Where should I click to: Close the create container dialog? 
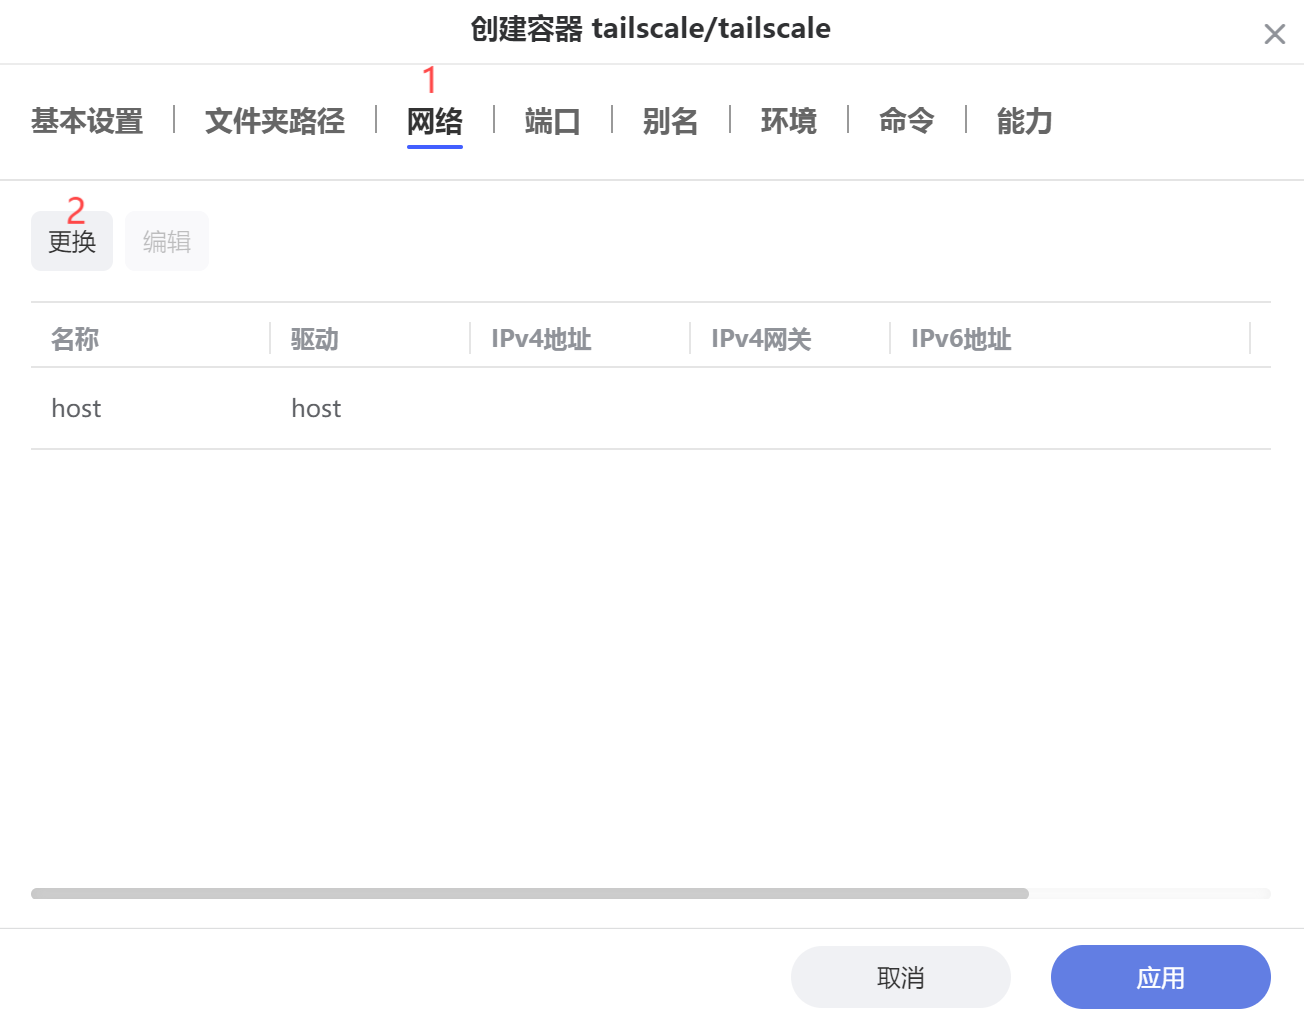tap(1274, 34)
